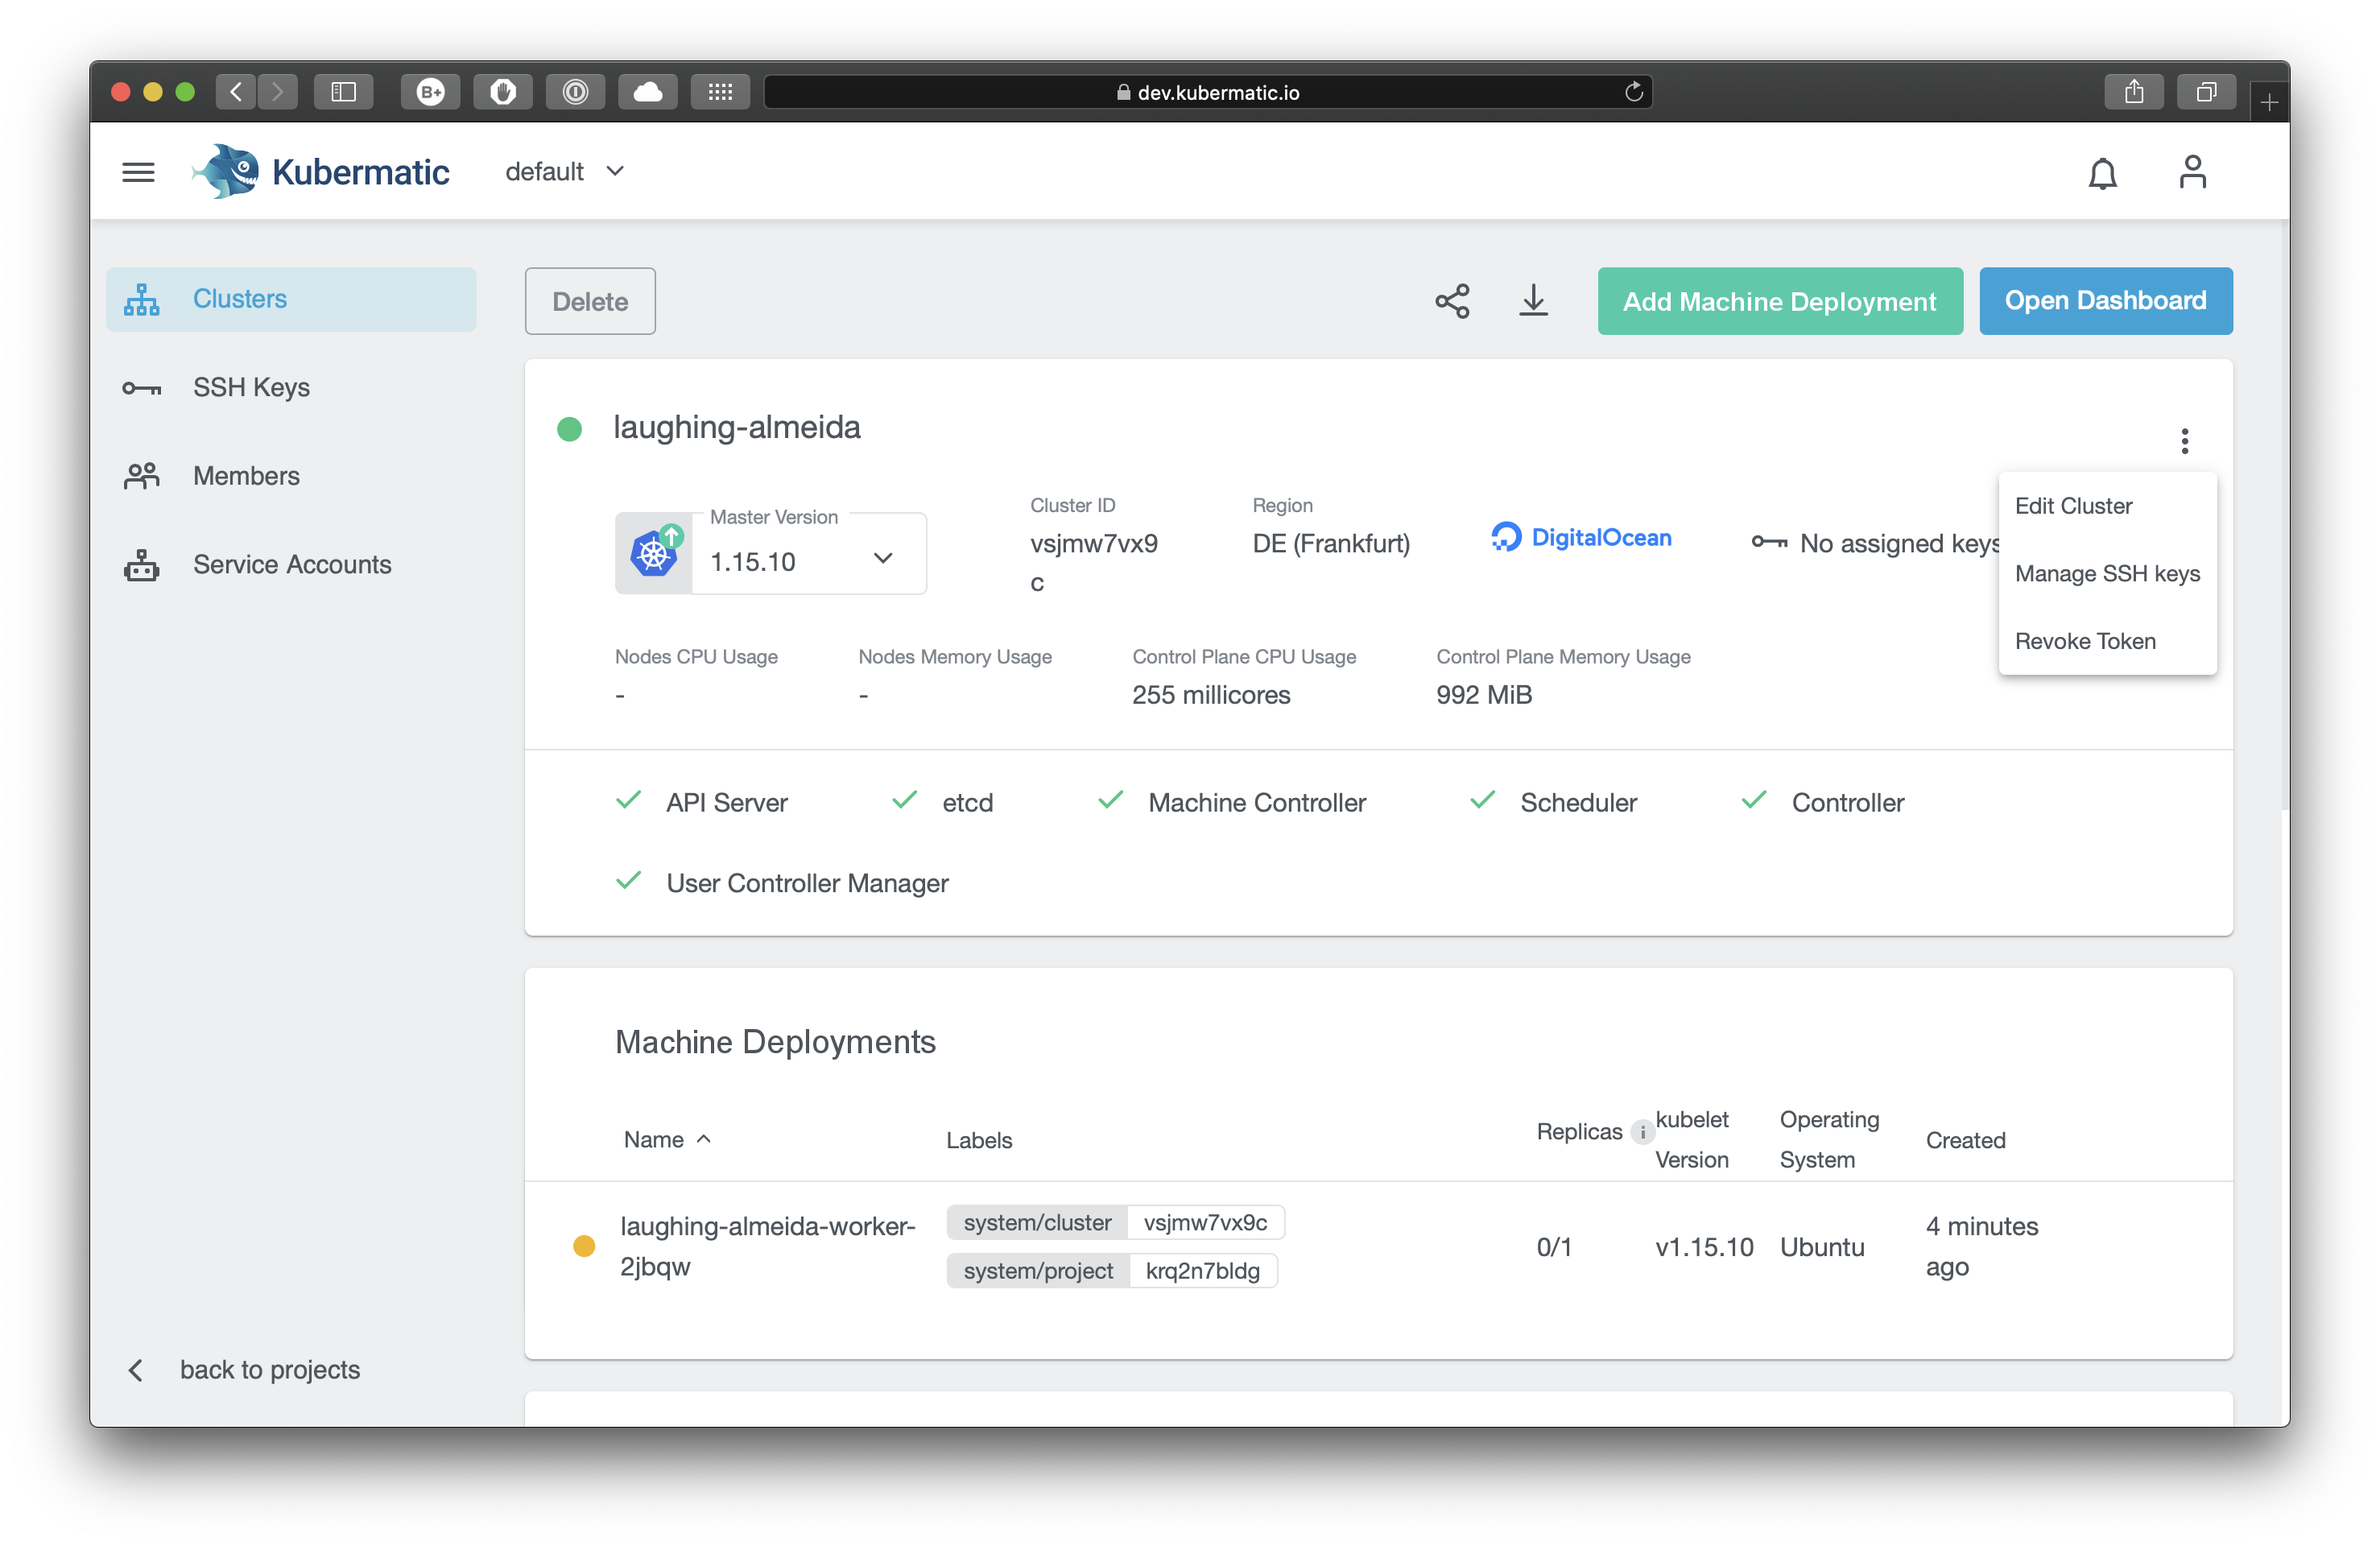Open the user account menu icon

pos(2192,171)
